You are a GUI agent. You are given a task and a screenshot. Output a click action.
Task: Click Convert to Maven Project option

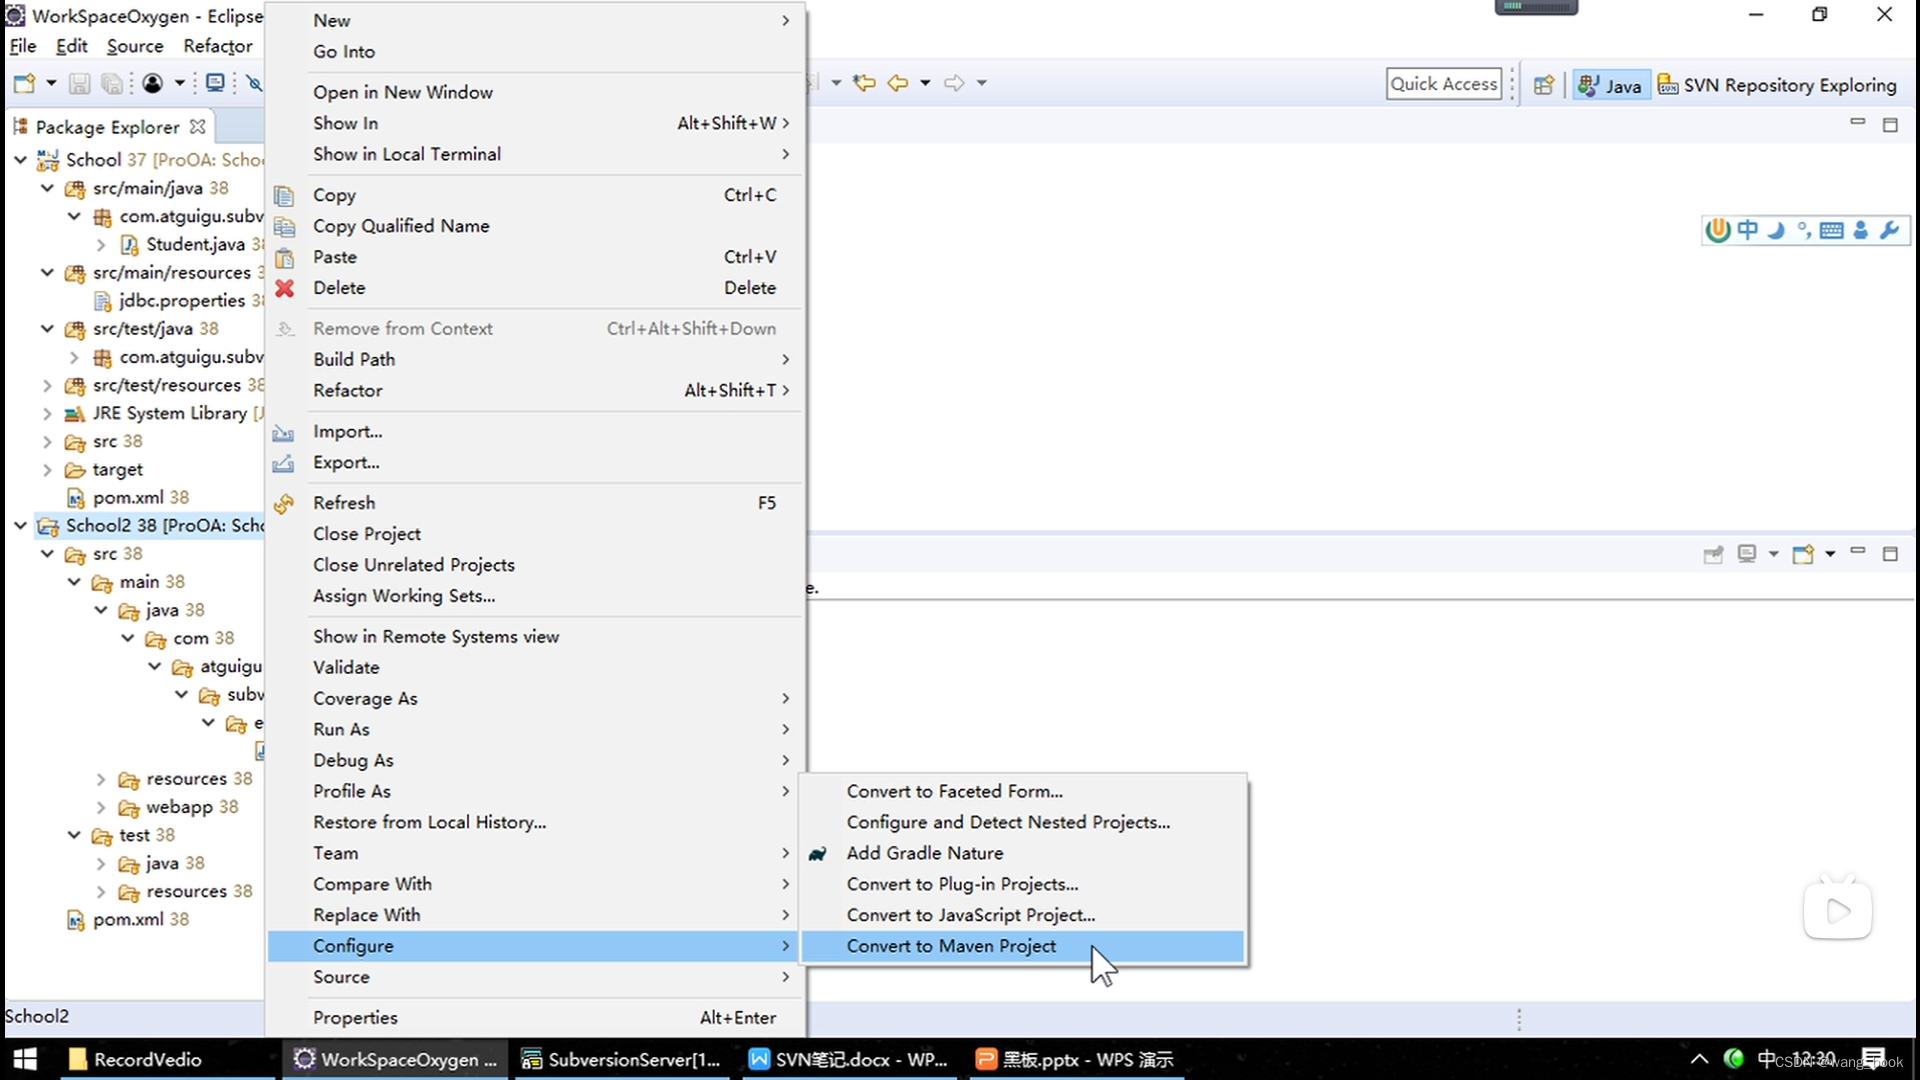(x=951, y=945)
